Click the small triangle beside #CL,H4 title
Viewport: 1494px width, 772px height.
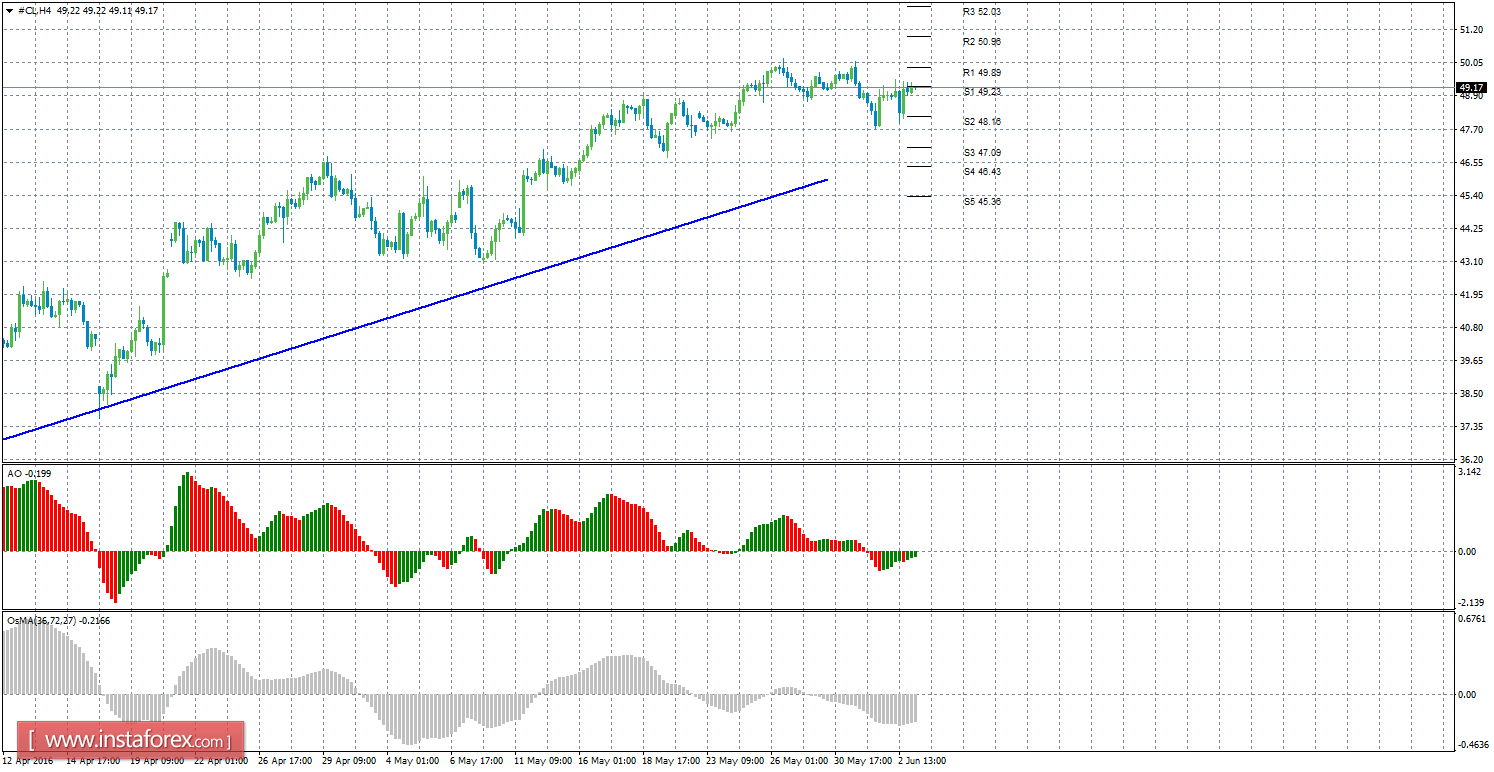tap(9, 10)
